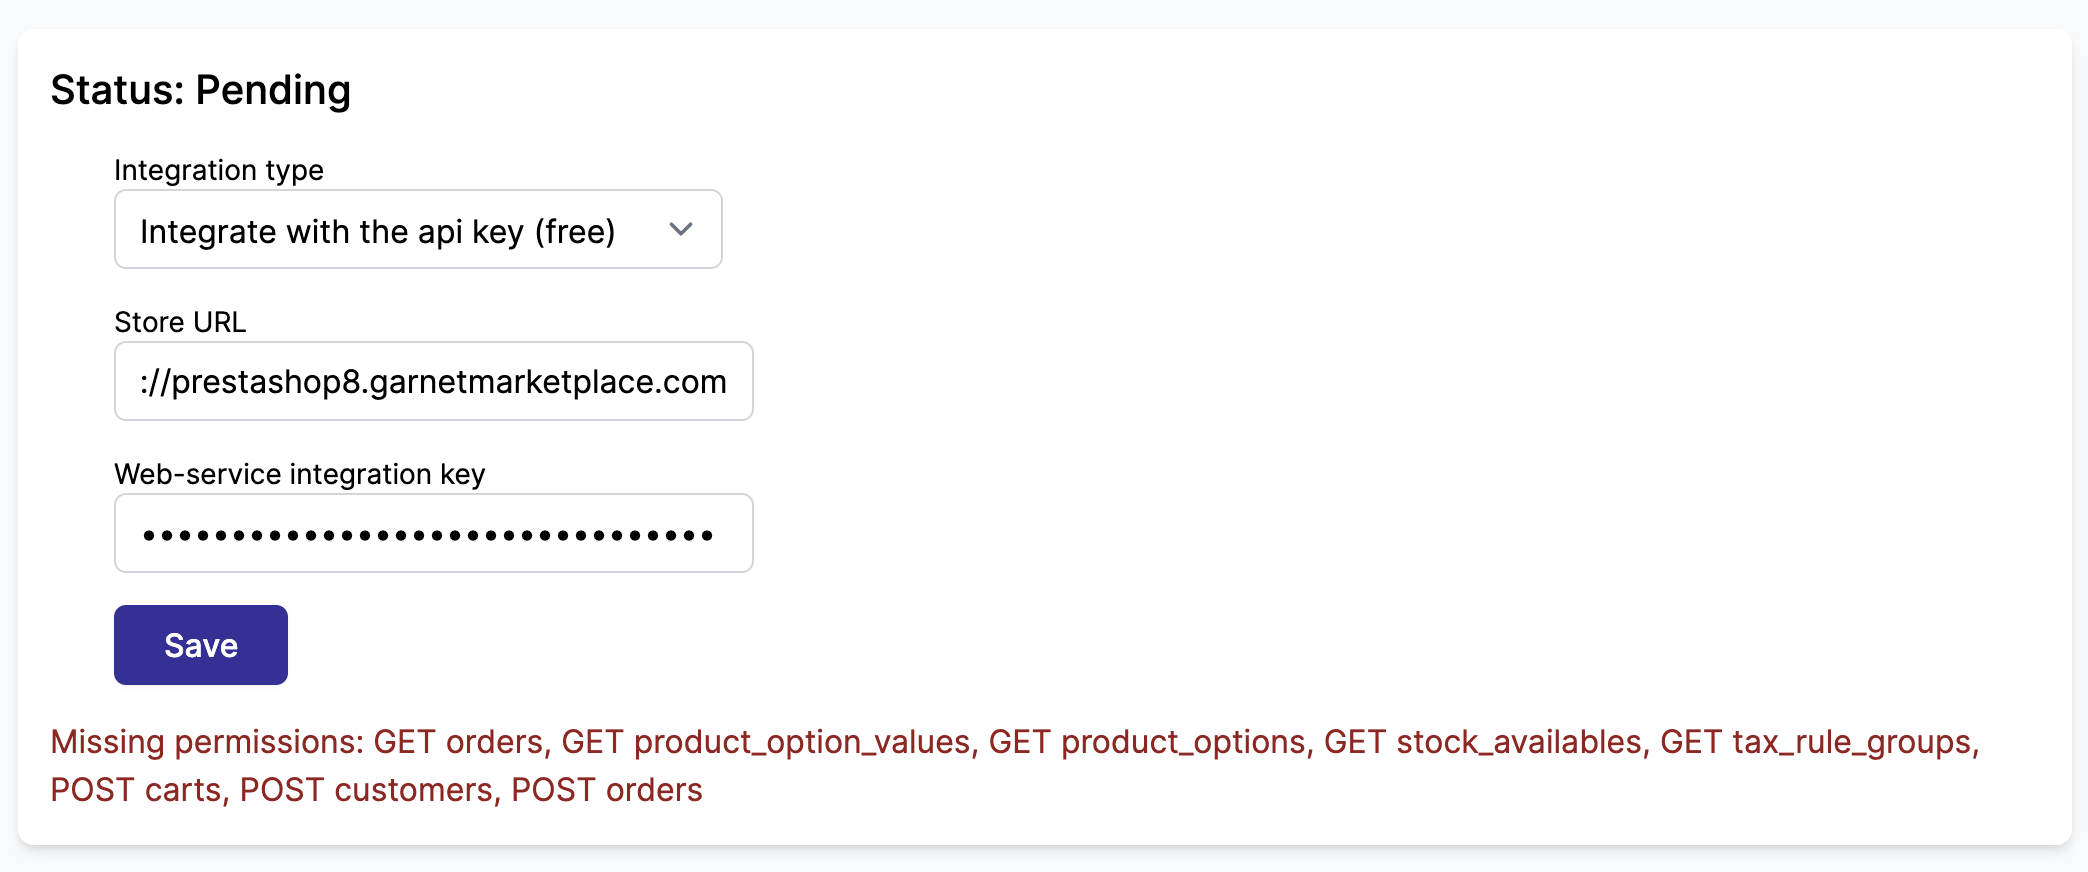Click the Save button
Viewport: 2088px width, 872px height.
[200, 645]
